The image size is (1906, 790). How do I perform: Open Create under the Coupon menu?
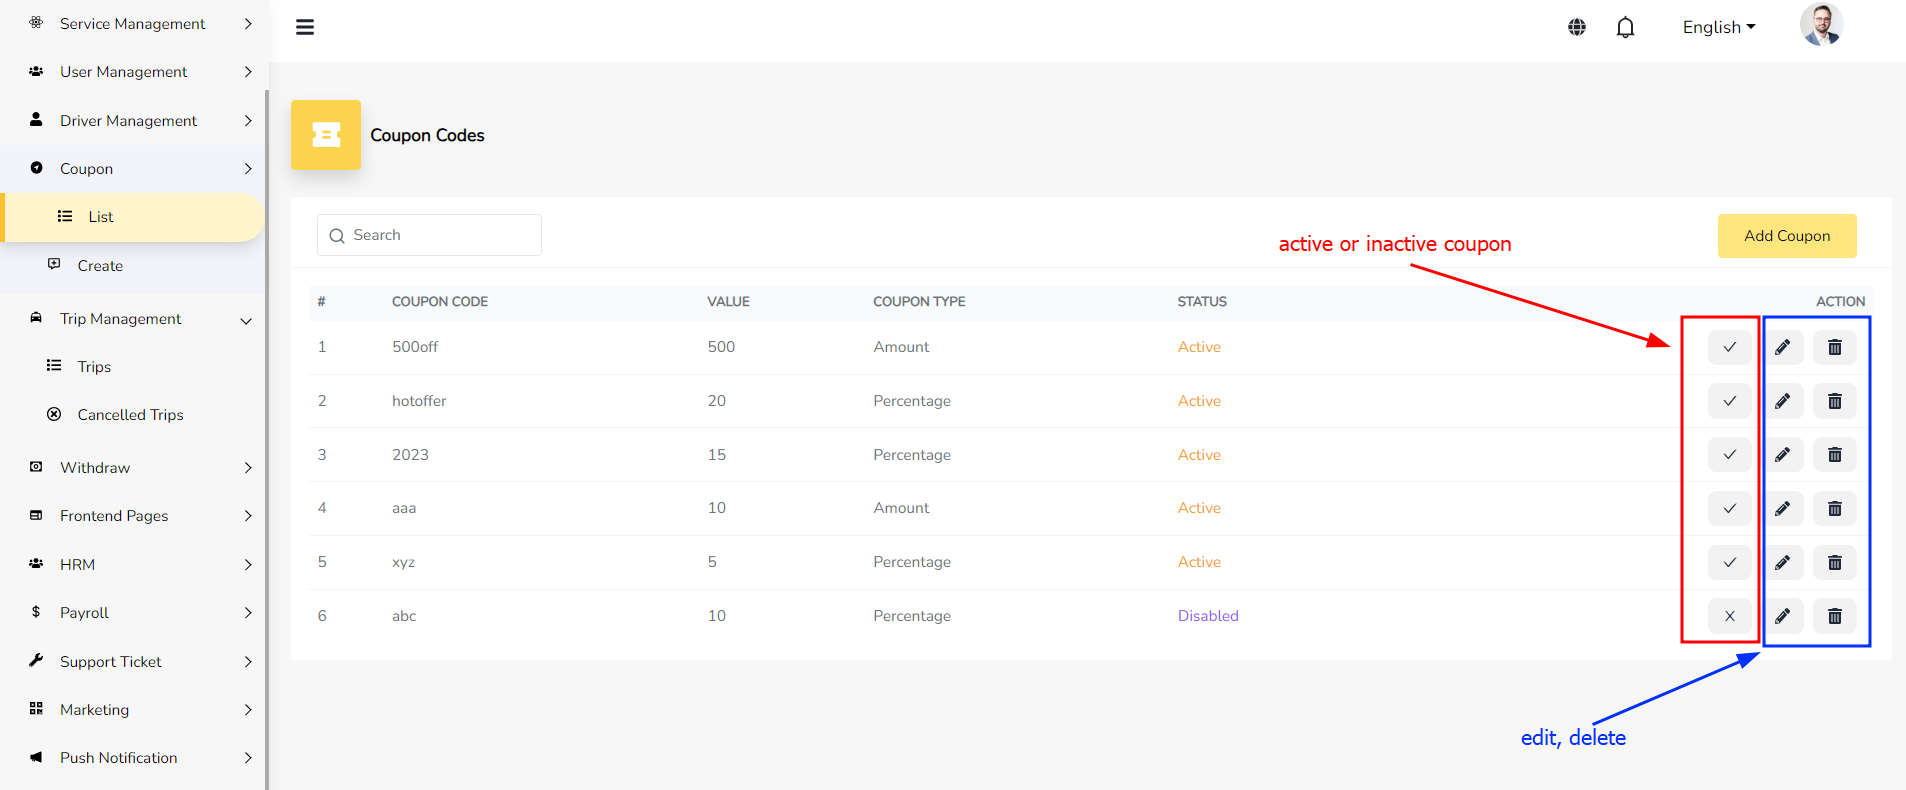(x=100, y=266)
